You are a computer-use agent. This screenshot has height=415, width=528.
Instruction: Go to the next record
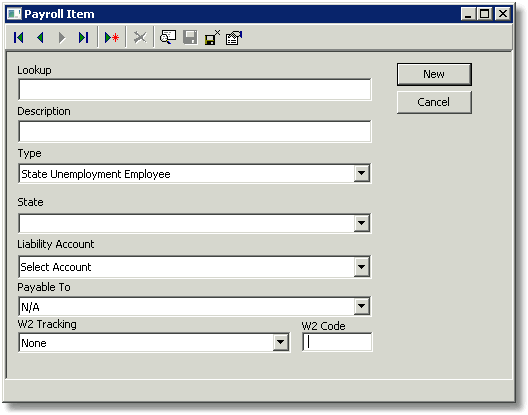point(62,37)
